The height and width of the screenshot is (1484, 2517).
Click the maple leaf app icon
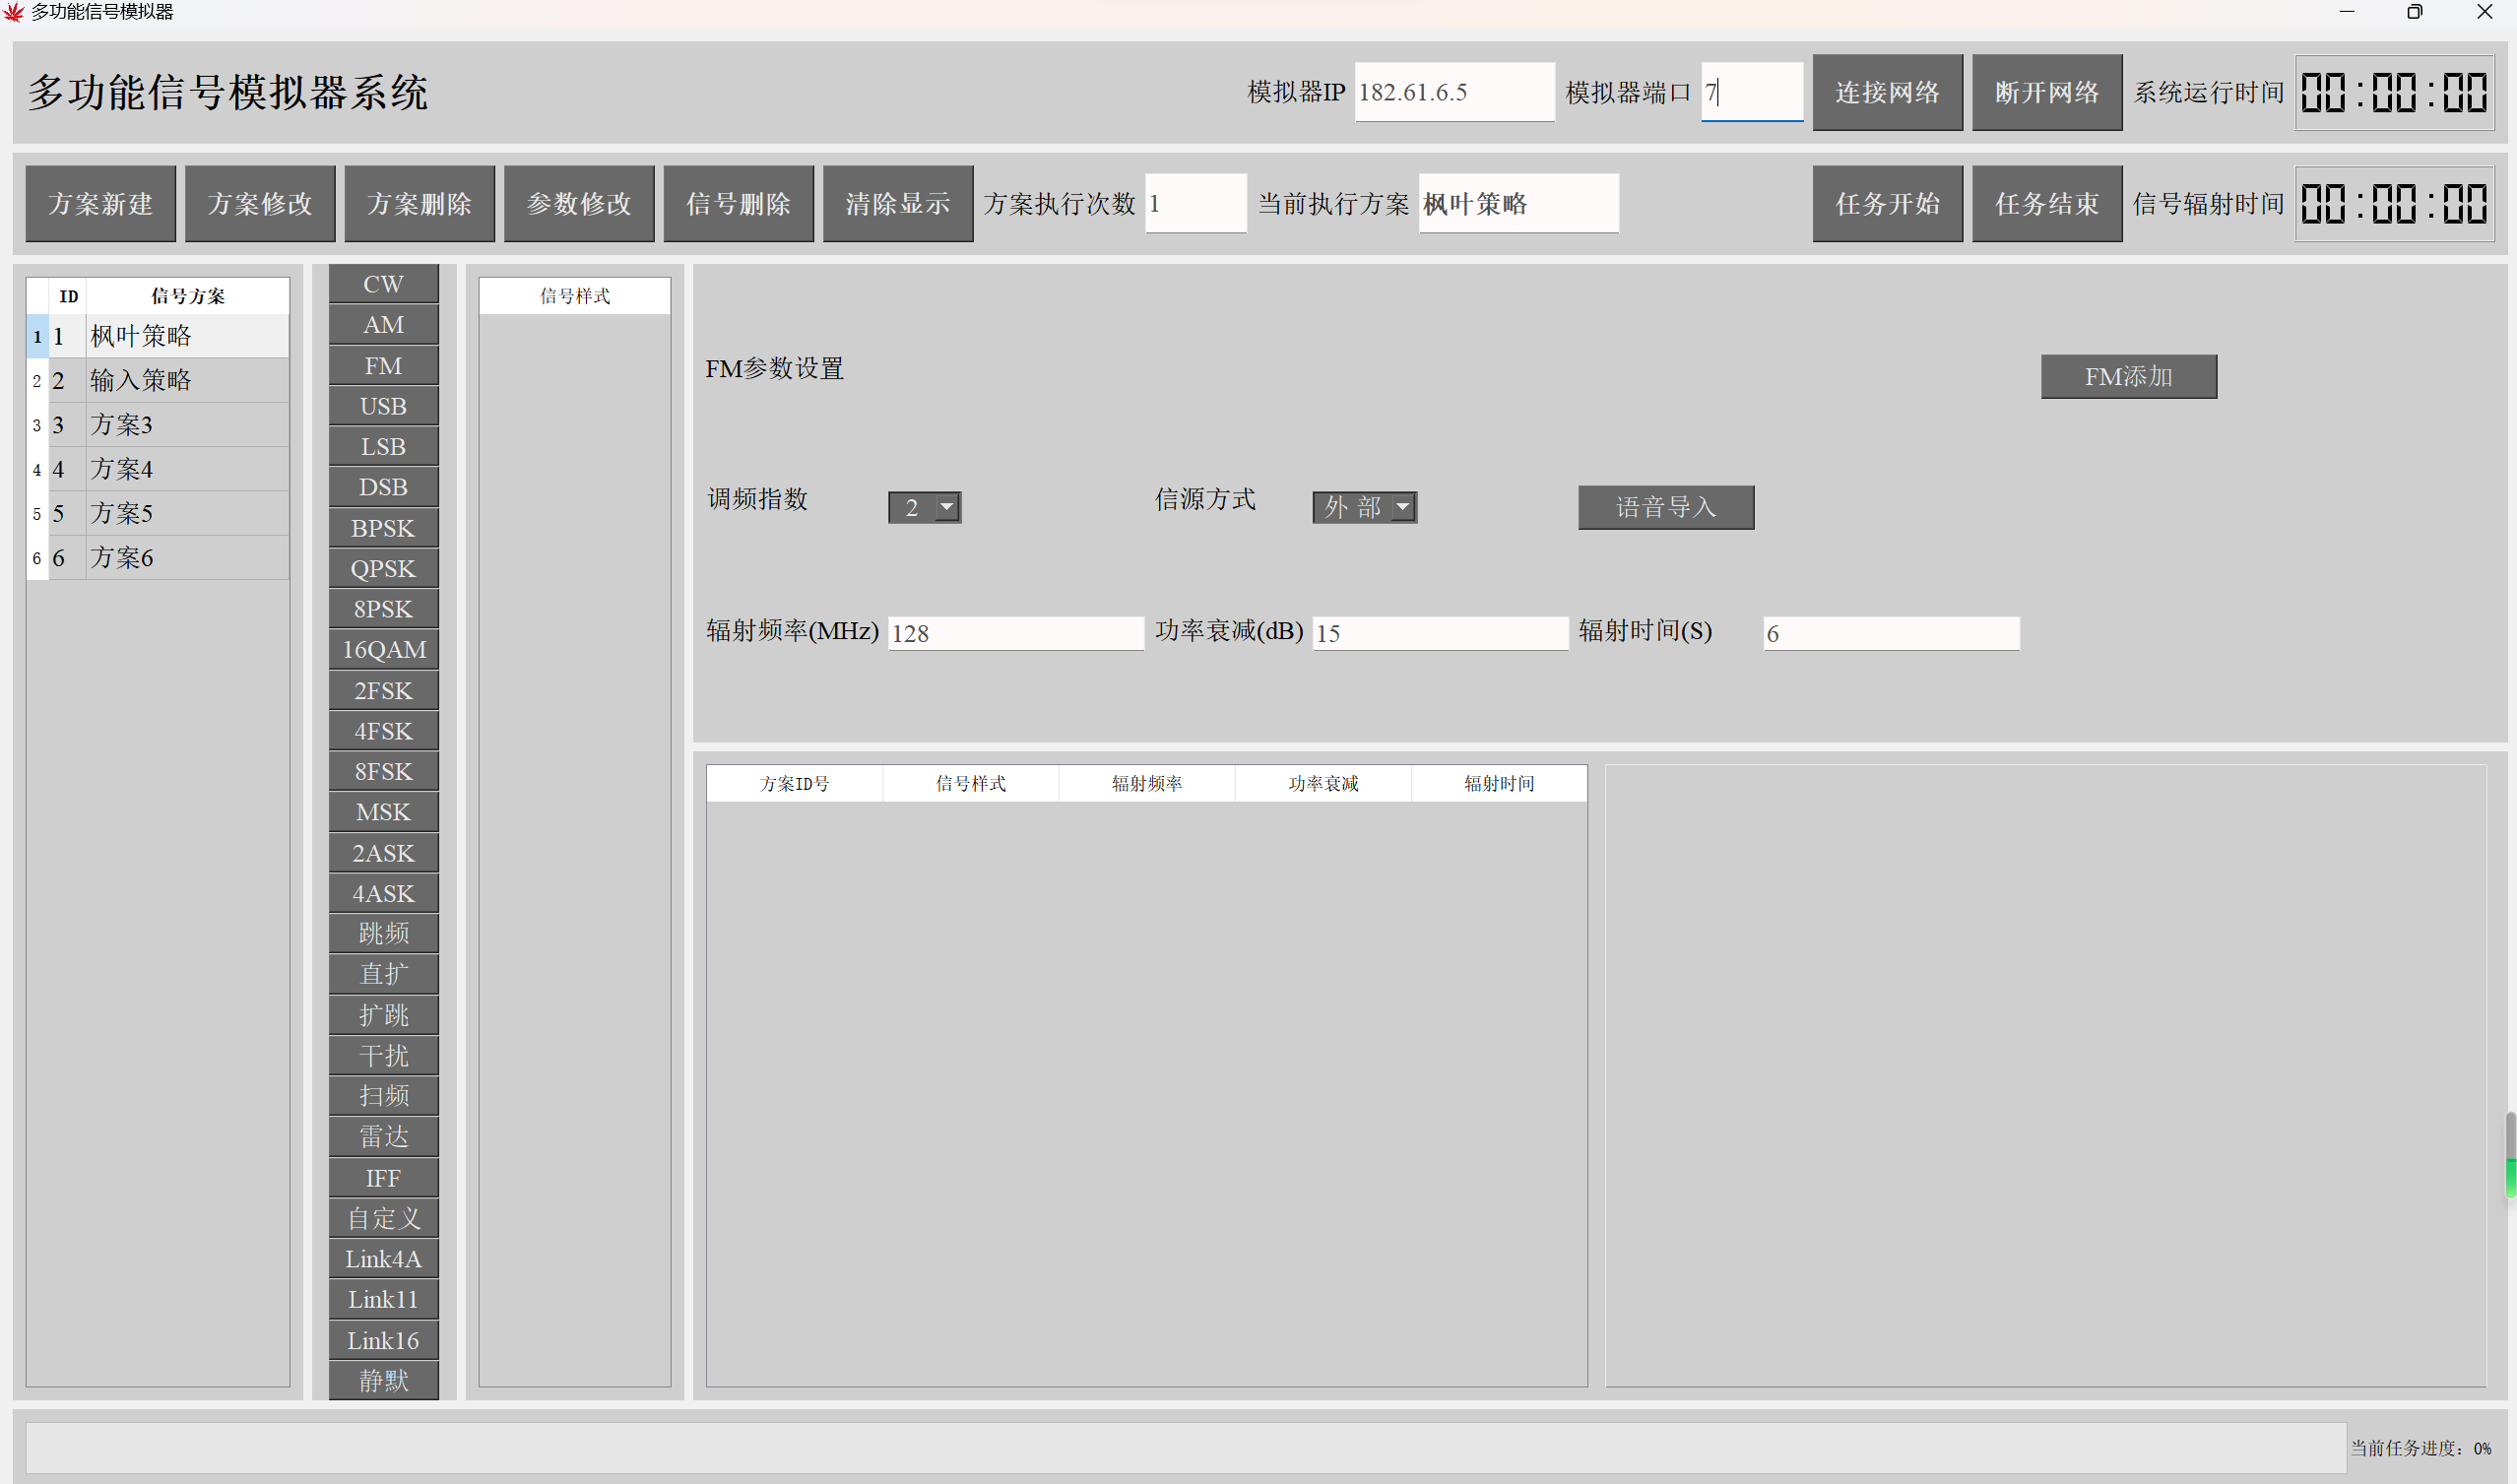click(x=14, y=12)
